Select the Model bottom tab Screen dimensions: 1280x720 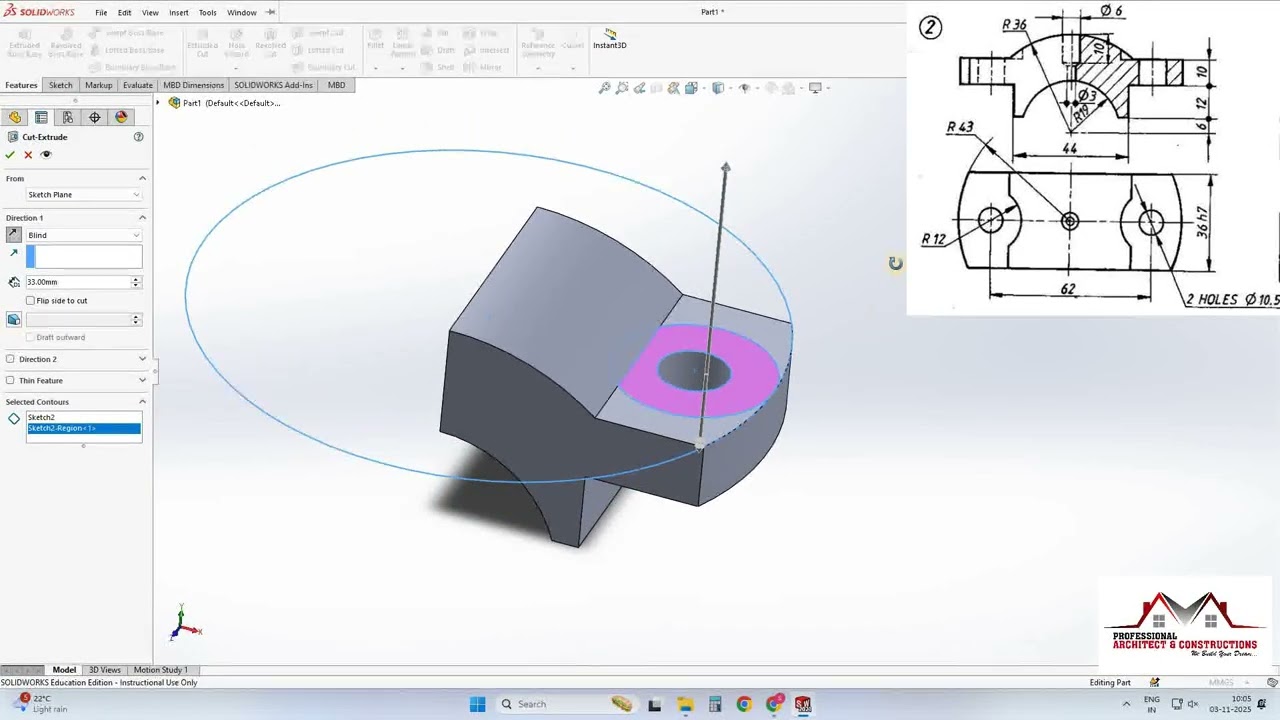[x=64, y=670]
